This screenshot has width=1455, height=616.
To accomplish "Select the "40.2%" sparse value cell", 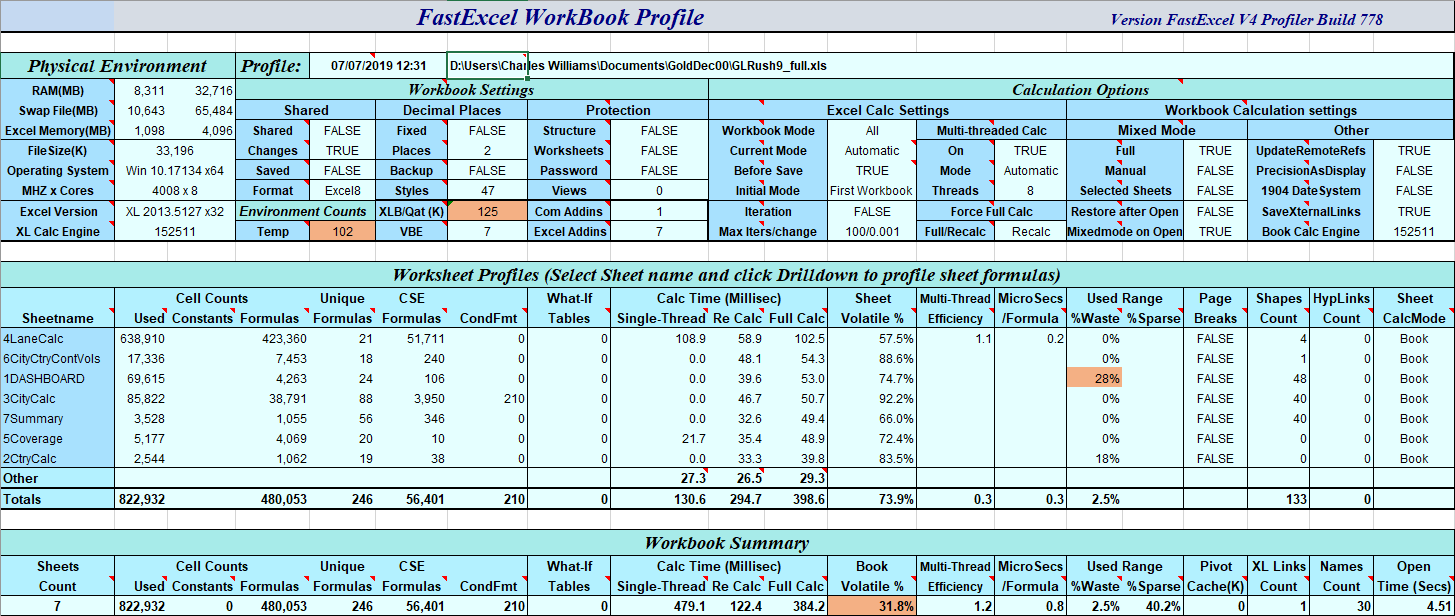I will click(x=1153, y=606).
